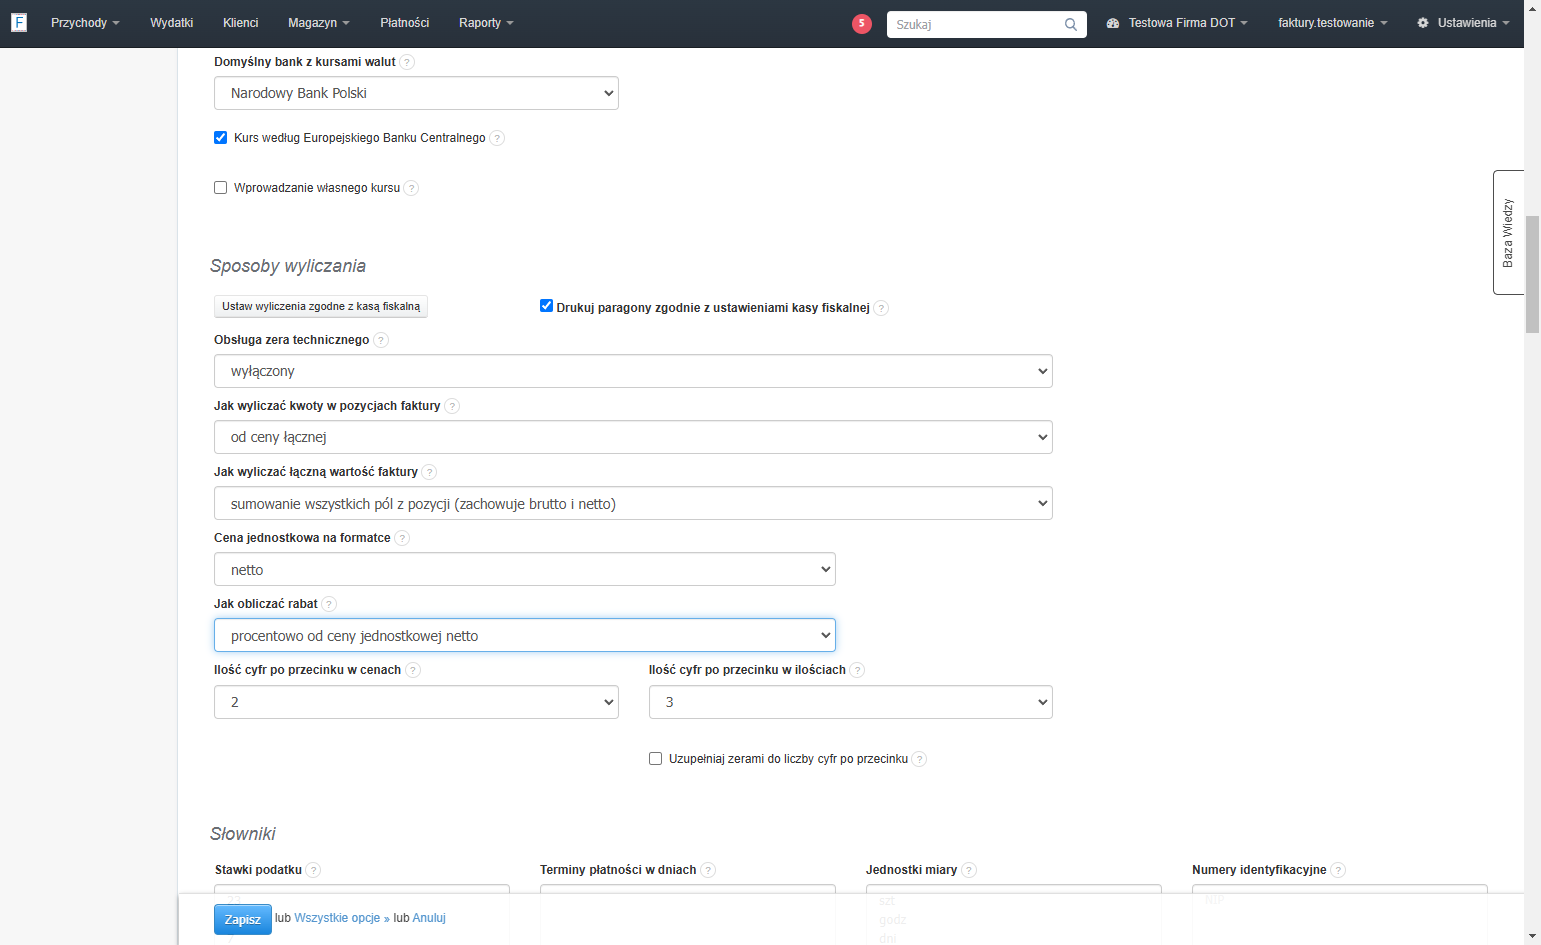Open the Przychody menu
The width and height of the screenshot is (1541, 945).
[85, 23]
